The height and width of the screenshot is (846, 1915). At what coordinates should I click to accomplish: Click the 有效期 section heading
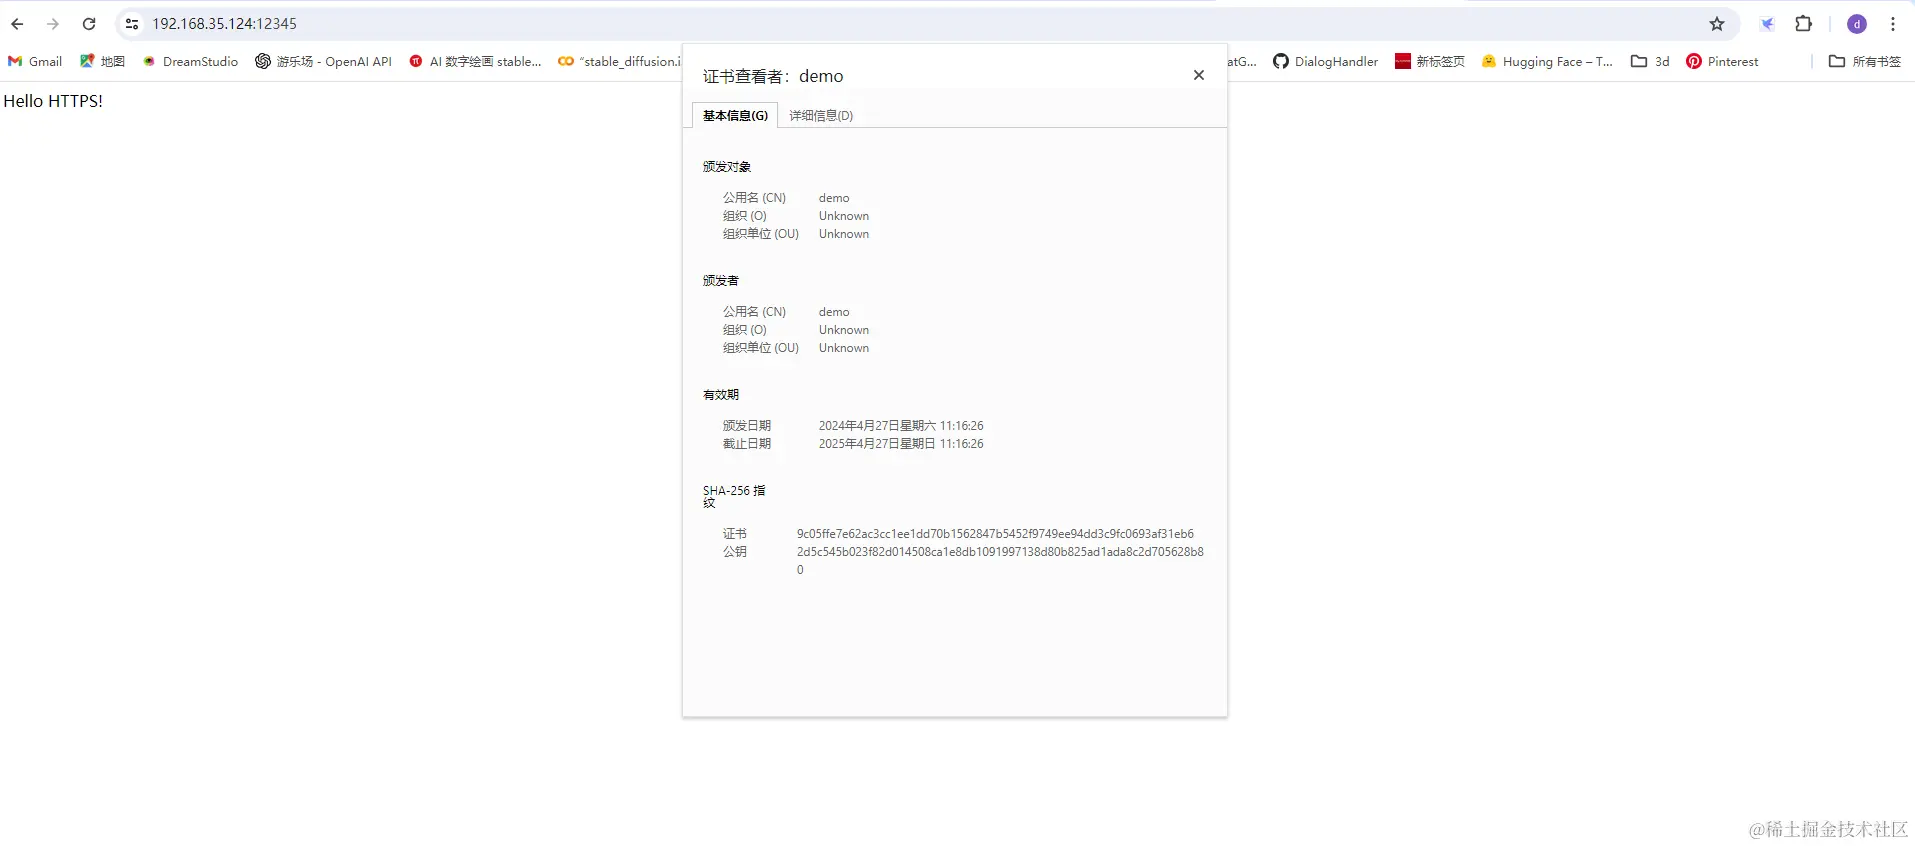point(721,395)
